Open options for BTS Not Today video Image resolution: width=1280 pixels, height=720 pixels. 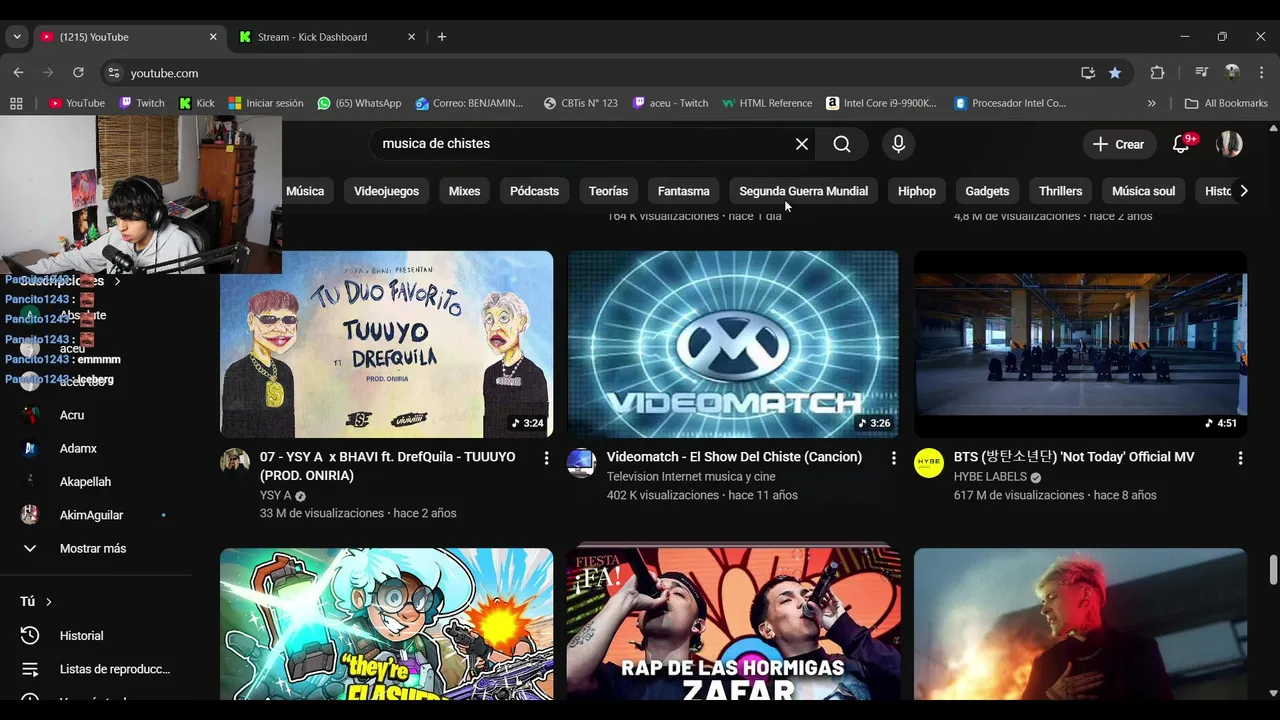point(1240,458)
